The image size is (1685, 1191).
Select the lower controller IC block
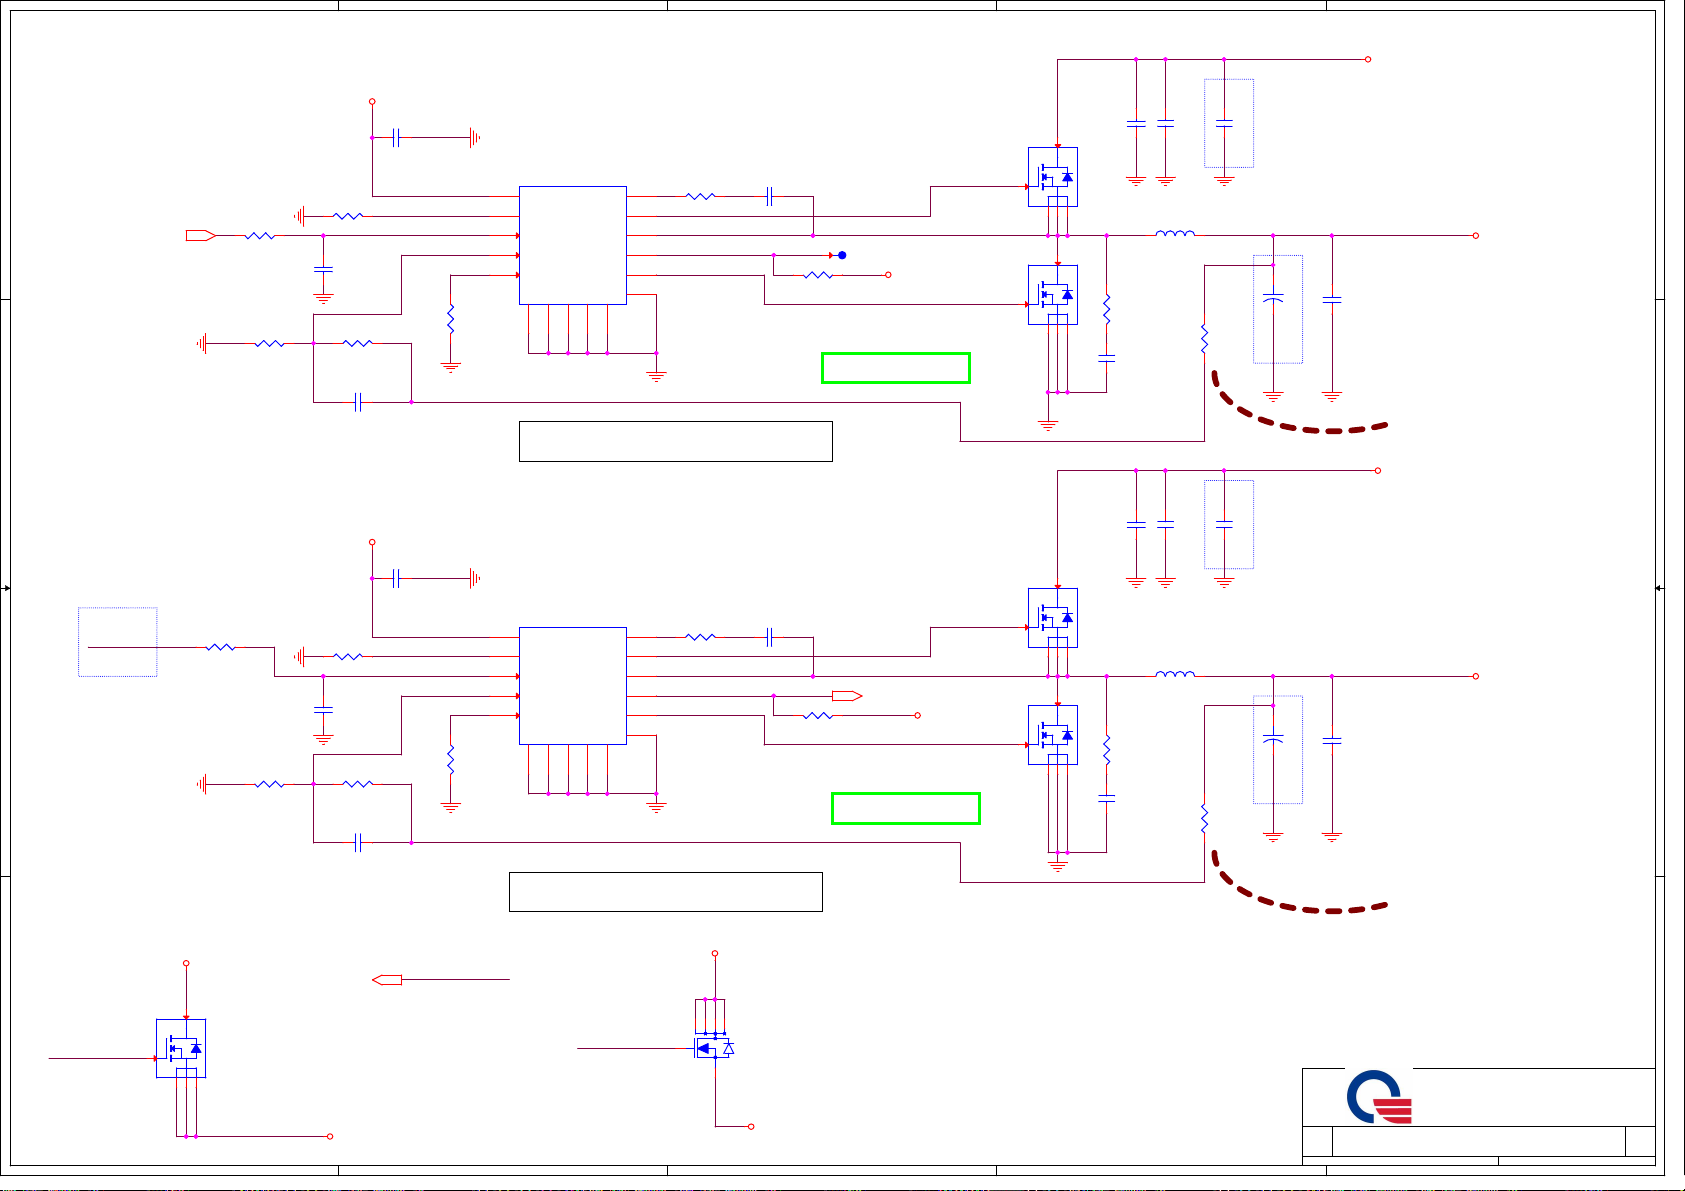click(573, 686)
